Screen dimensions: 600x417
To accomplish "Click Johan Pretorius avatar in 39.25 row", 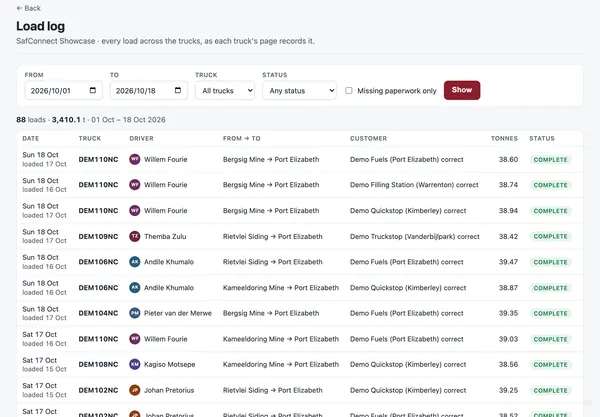I will click(135, 390).
